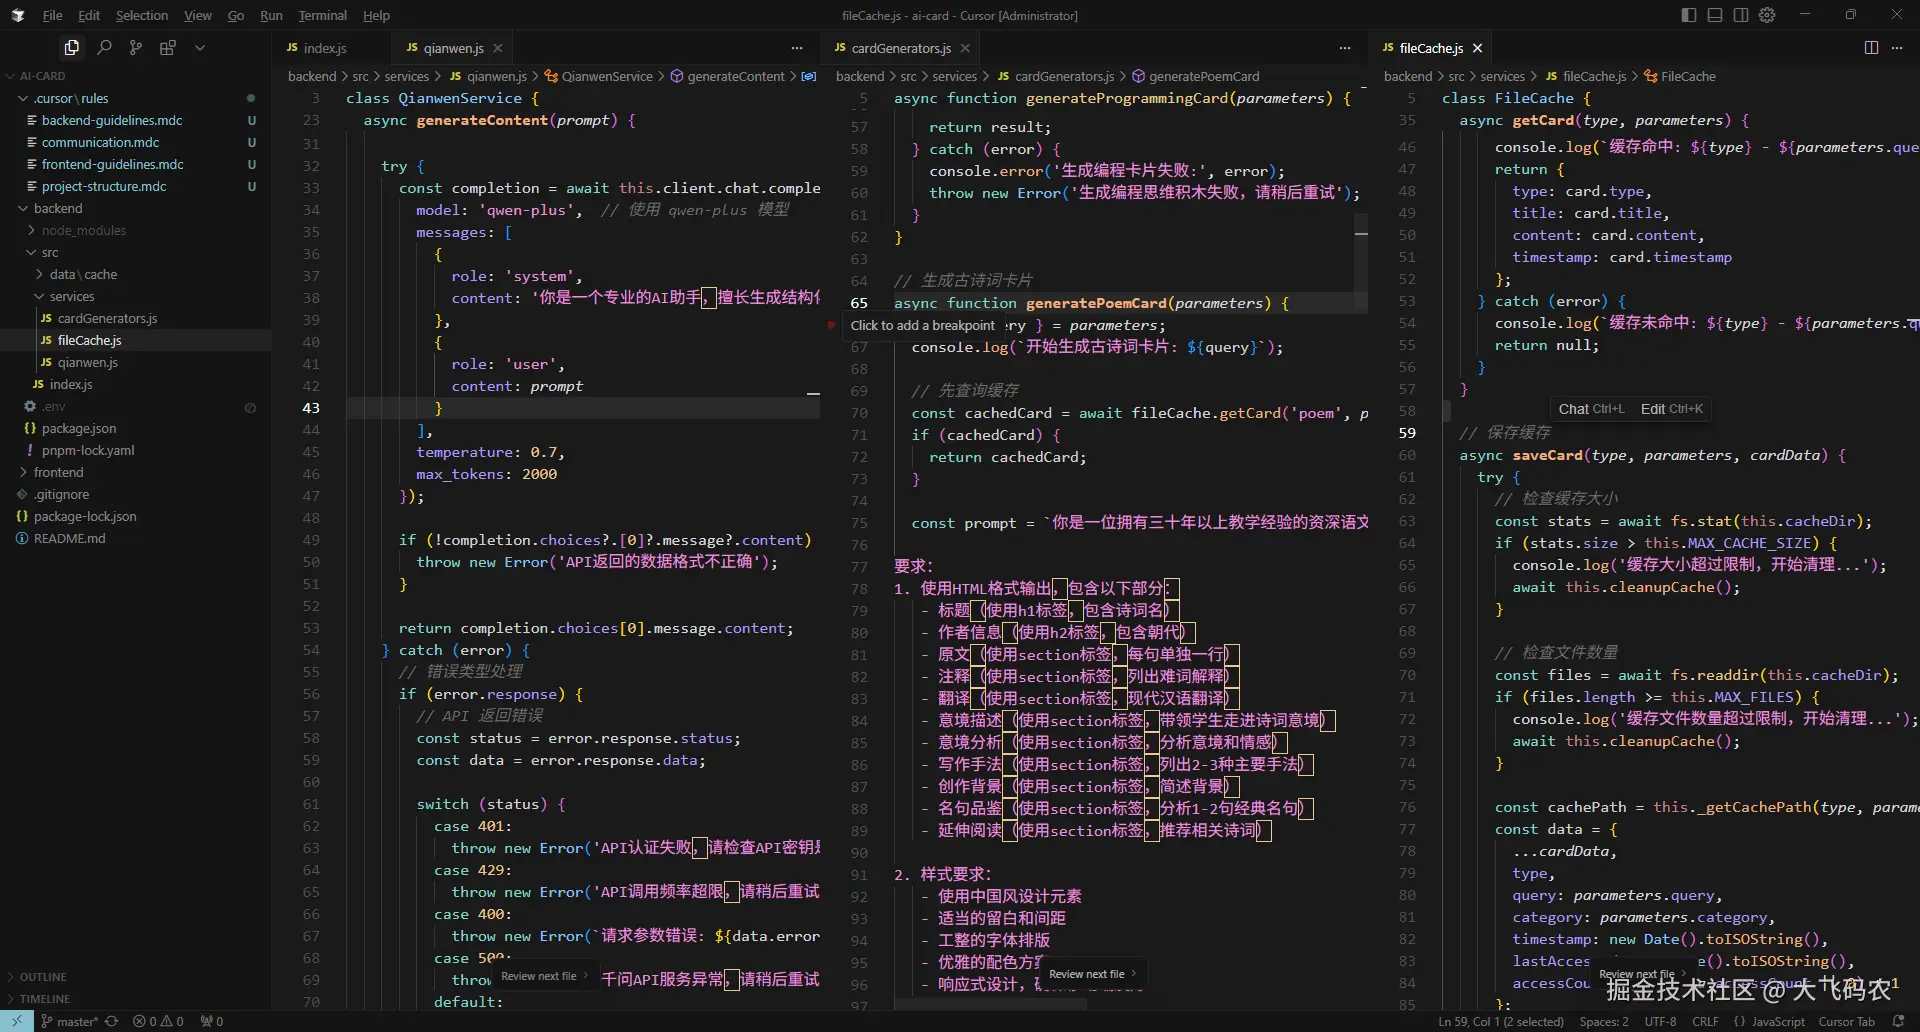The image size is (1920, 1032).
Task: Collapse the AI-CARD explorer section
Action: 42,76
